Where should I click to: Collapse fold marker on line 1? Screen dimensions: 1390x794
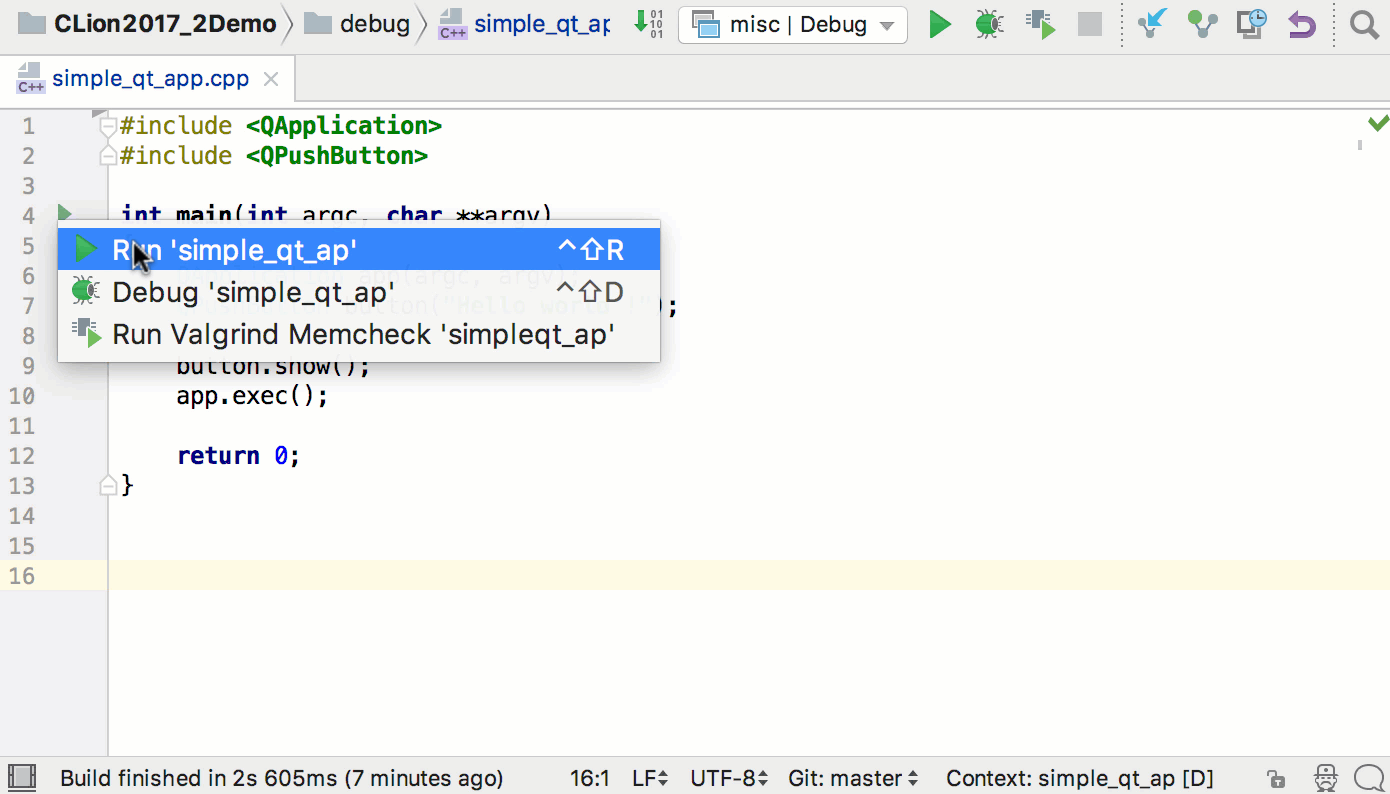(108, 126)
